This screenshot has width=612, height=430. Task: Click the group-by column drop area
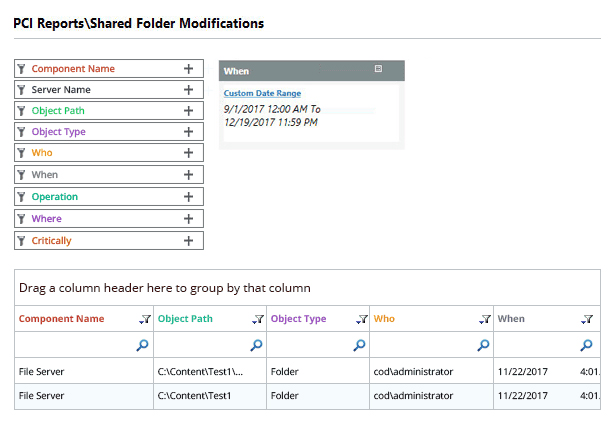coord(307,288)
